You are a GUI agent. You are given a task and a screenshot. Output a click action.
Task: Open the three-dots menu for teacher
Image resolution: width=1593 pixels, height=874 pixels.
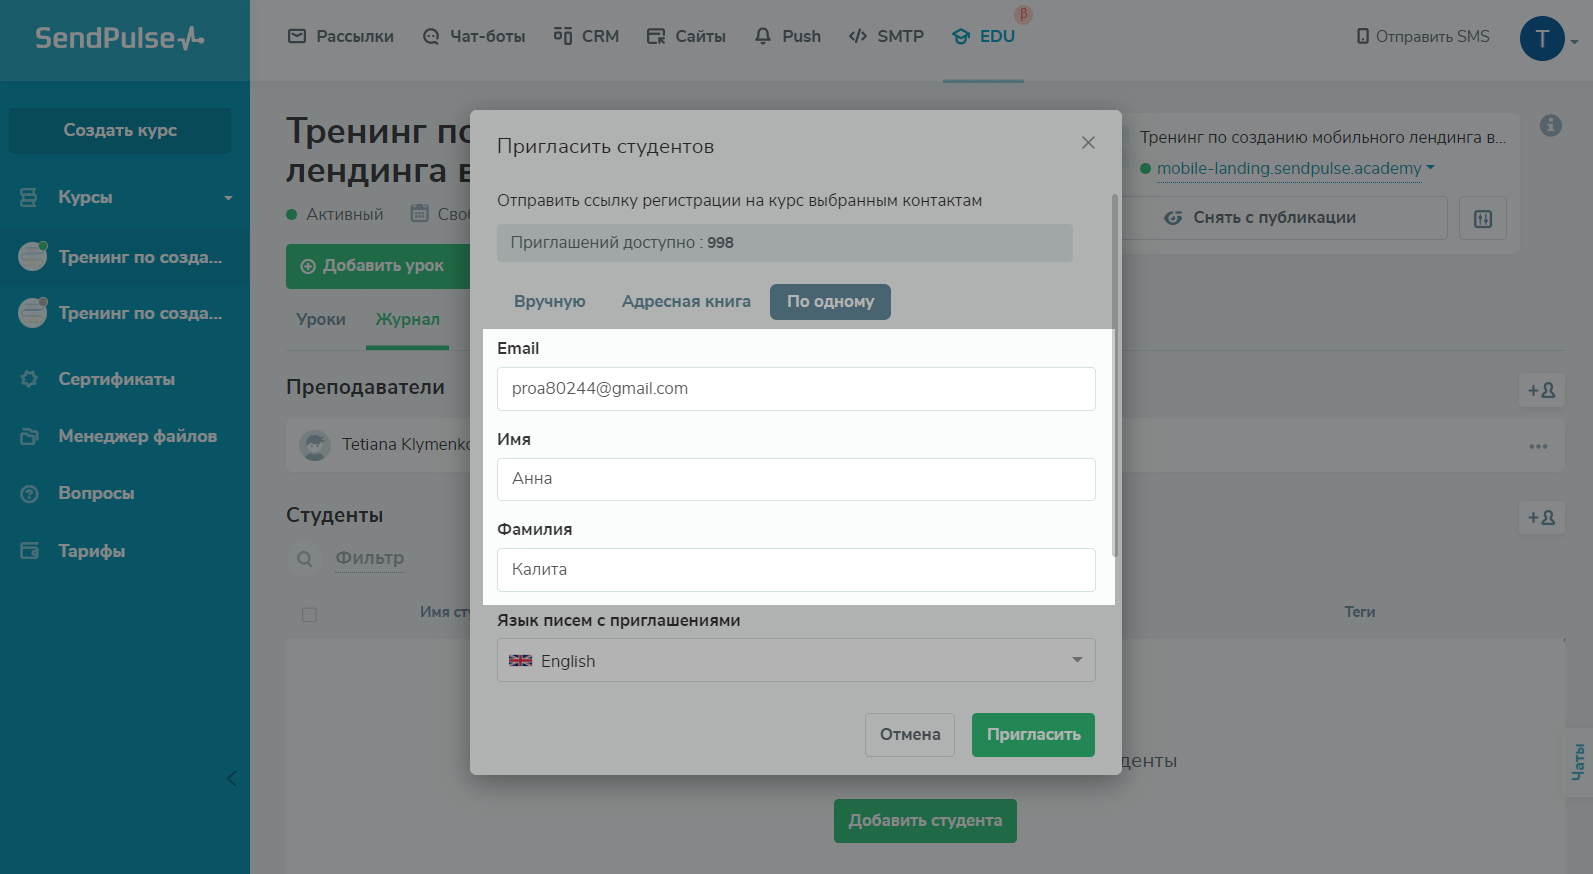pos(1537,446)
